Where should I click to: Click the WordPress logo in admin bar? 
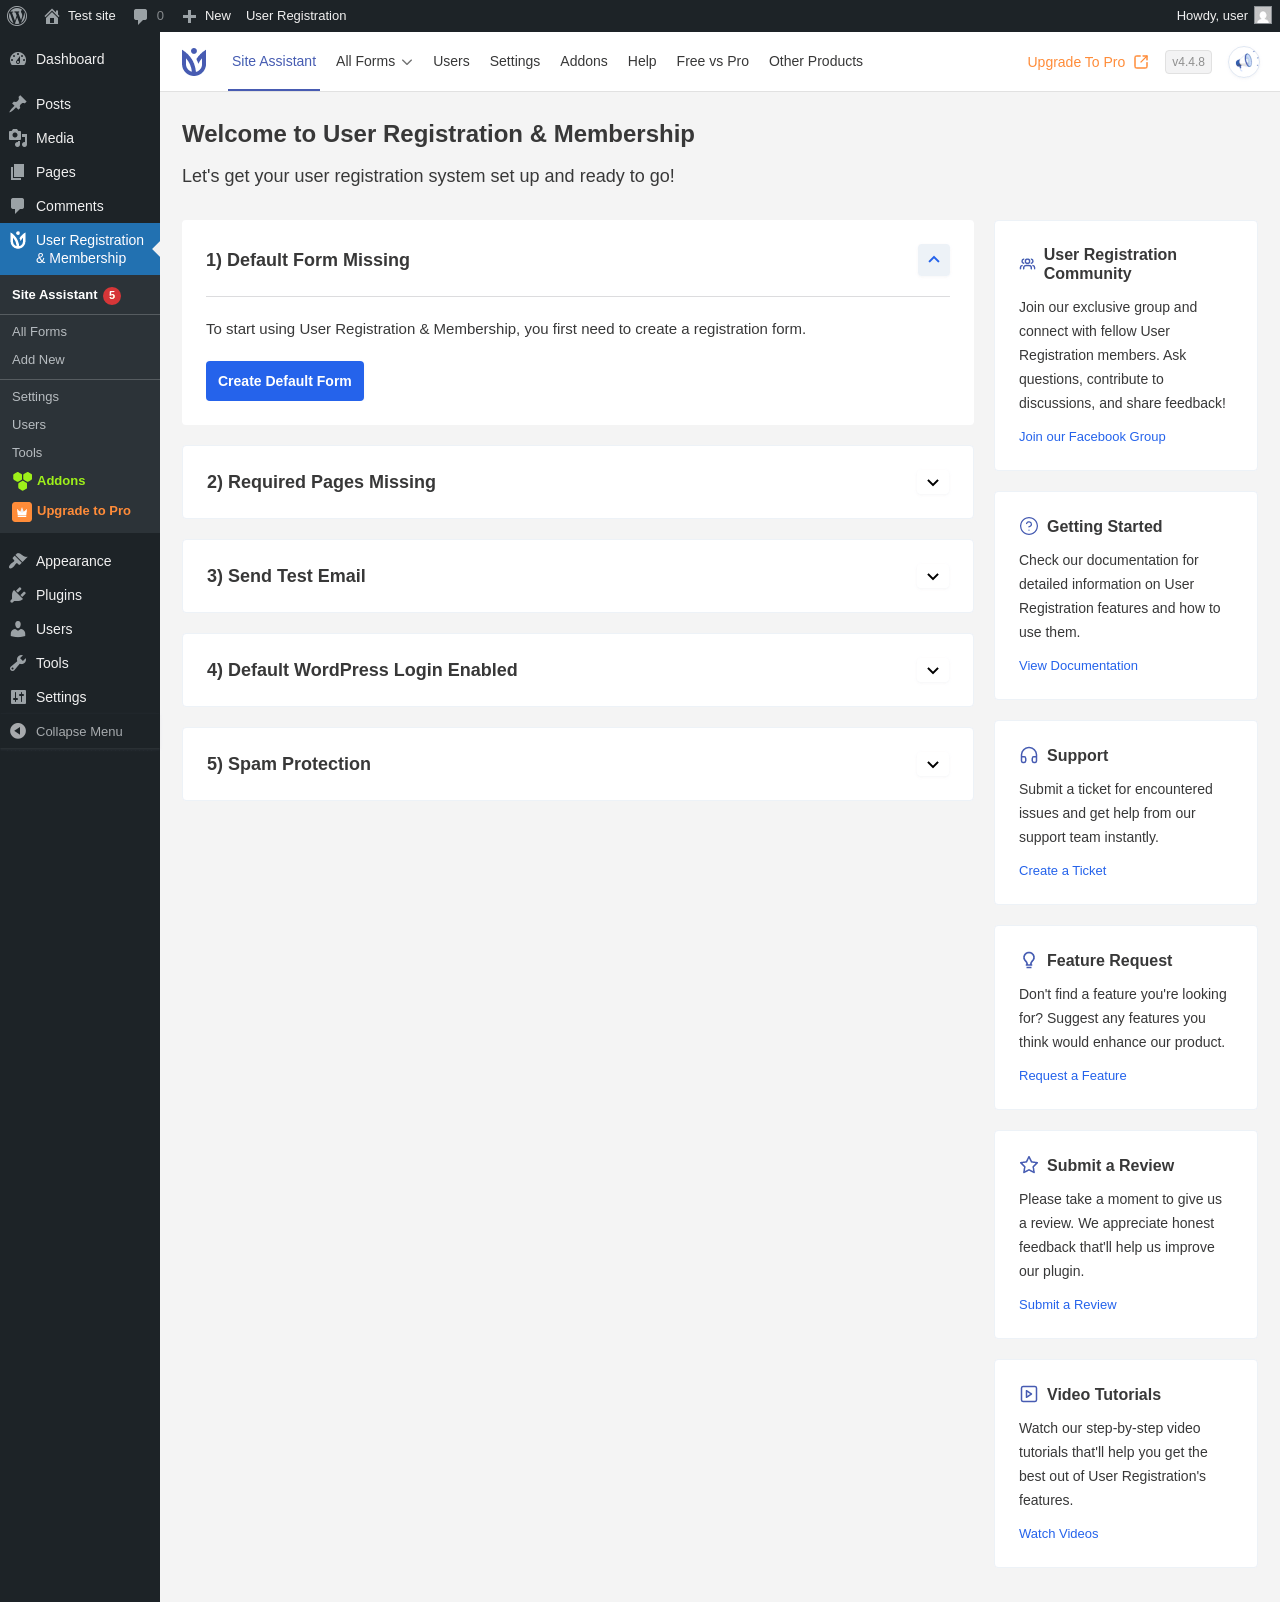pyautogui.click(x=17, y=16)
